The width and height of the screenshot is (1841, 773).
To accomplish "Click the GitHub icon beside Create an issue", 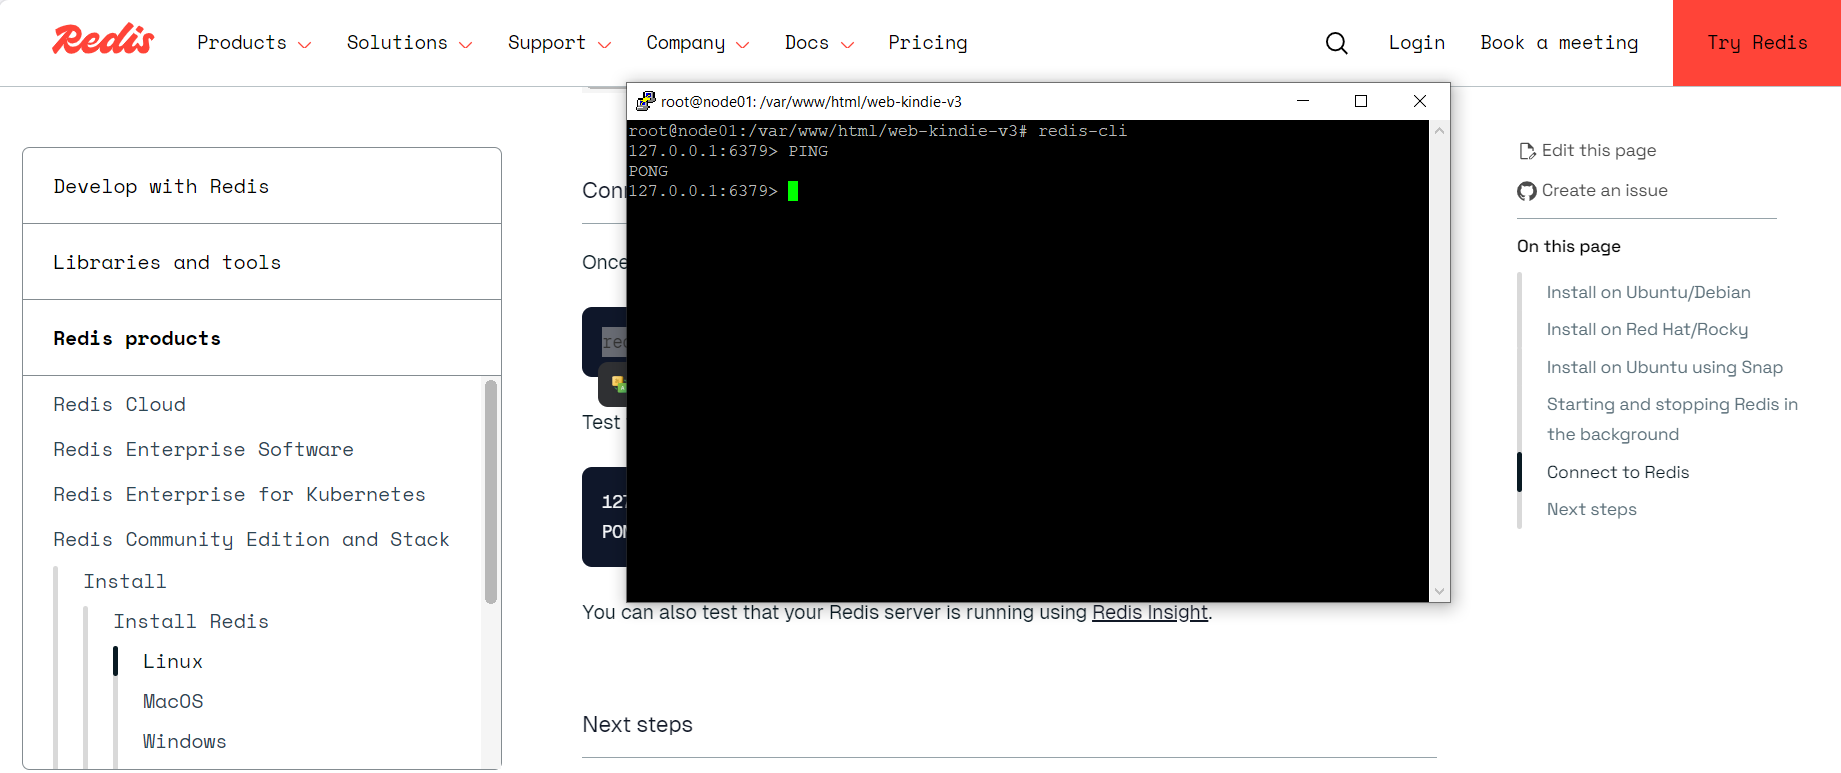I will [x=1527, y=191].
